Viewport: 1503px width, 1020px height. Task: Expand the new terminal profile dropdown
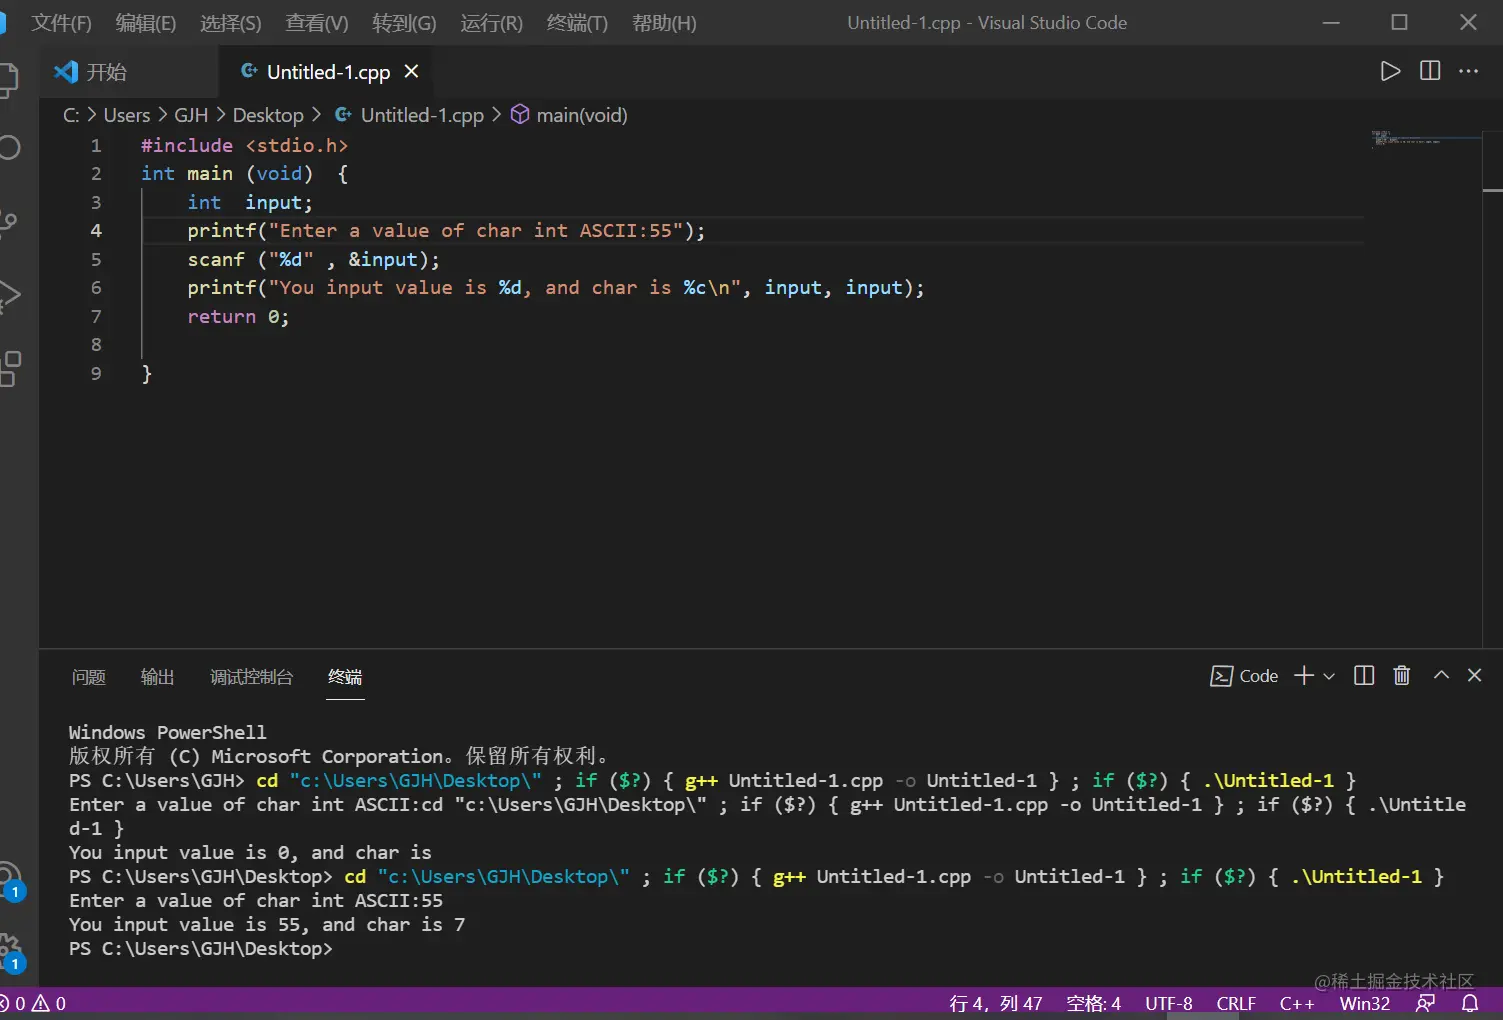pyautogui.click(x=1329, y=677)
